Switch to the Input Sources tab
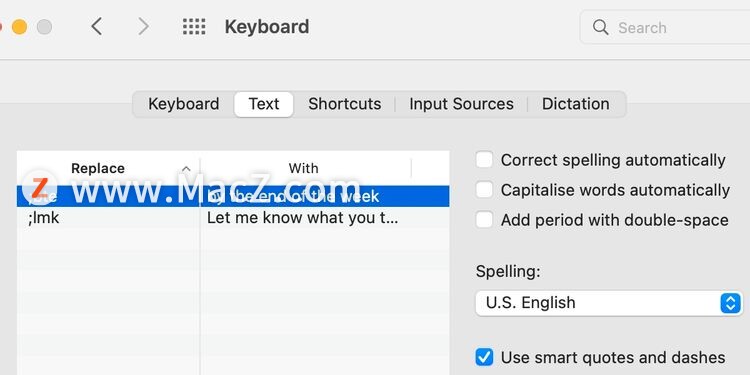The width and height of the screenshot is (750, 375). [x=461, y=104]
